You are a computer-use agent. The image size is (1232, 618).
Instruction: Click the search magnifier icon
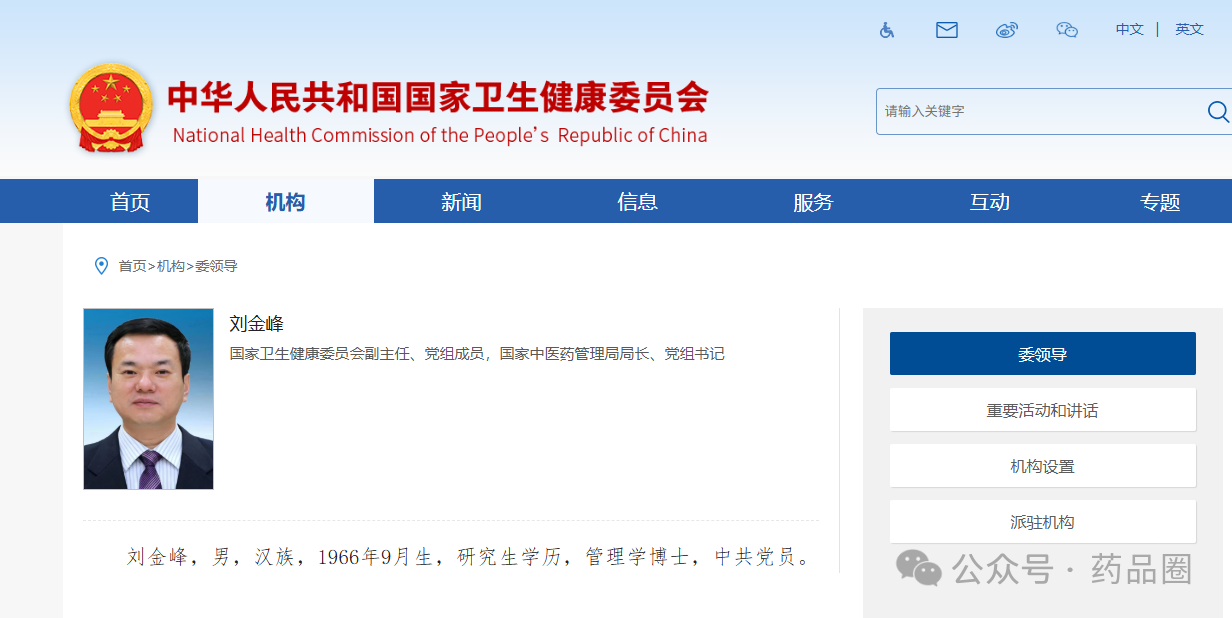(x=1217, y=111)
